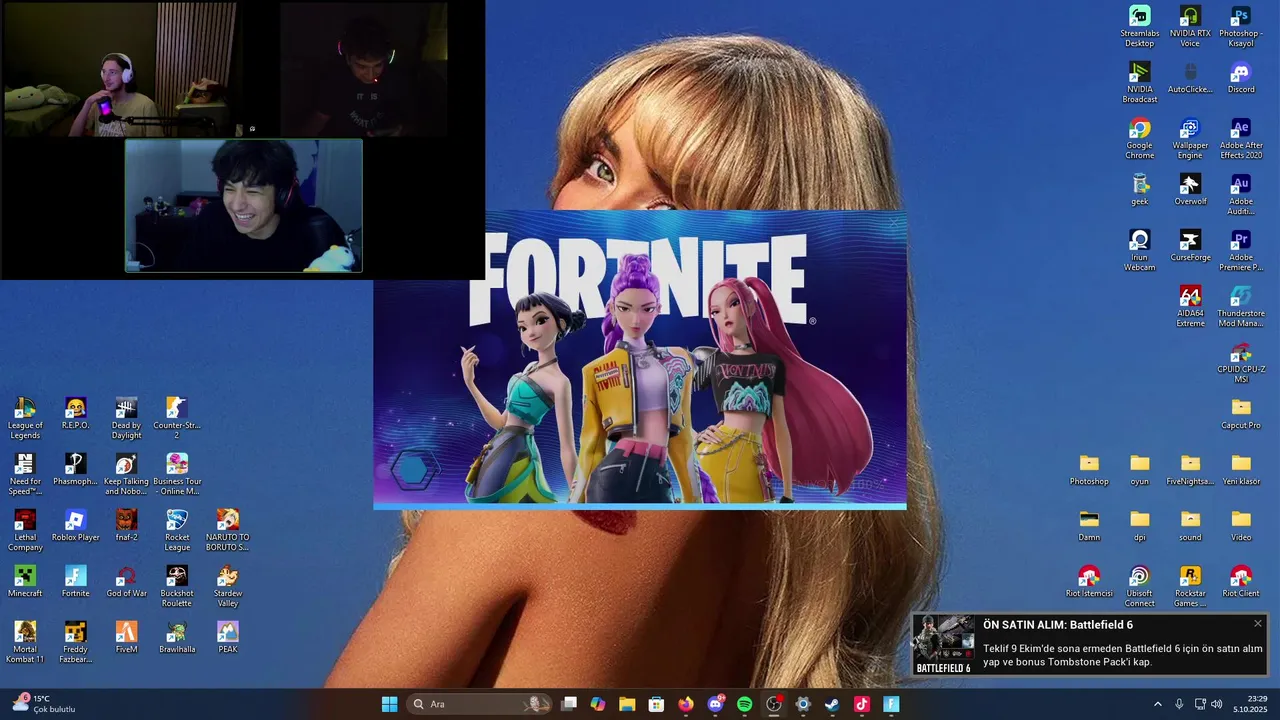Viewport: 1280px width, 720px height.
Task: Select the AIDA64 Extreme desktop icon
Action: 1190,306
